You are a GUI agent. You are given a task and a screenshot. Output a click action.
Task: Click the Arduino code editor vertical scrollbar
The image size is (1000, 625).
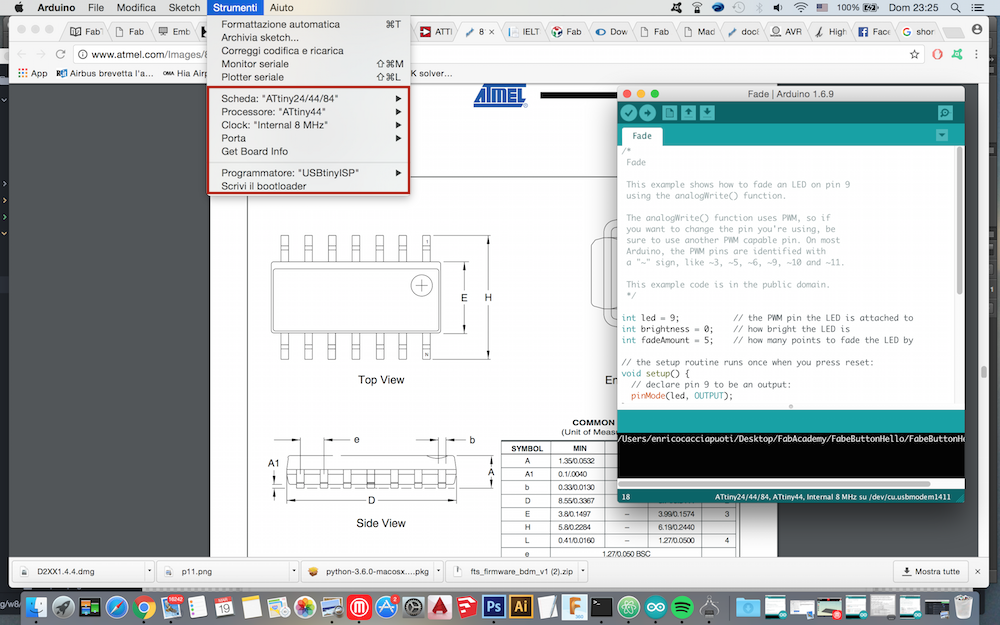point(960,220)
